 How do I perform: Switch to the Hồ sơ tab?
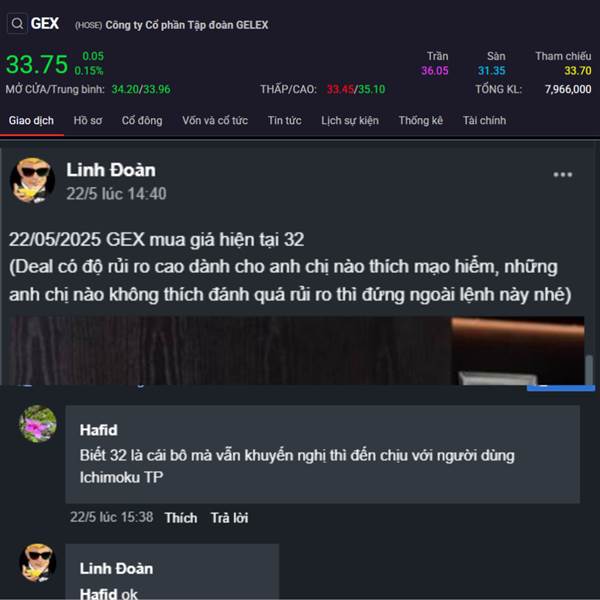(x=88, y=121)
